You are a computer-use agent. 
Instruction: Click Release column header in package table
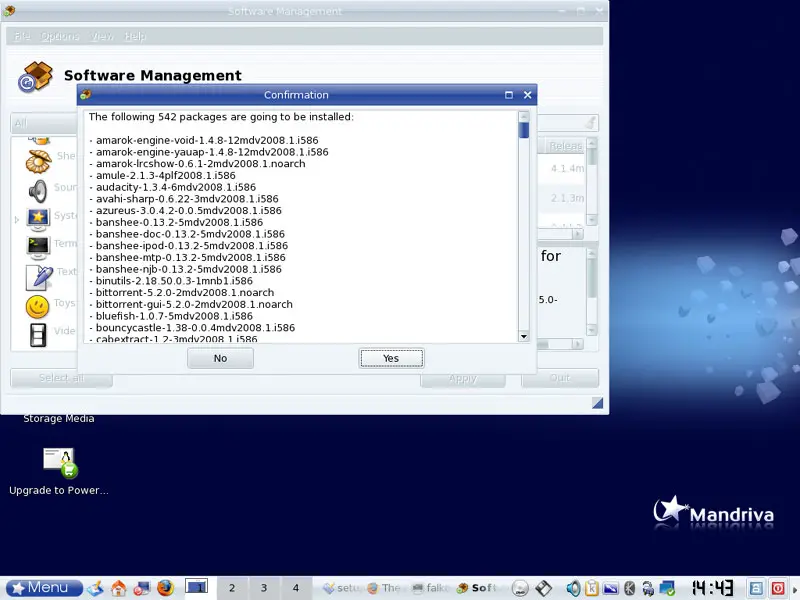tap(565, 146)
